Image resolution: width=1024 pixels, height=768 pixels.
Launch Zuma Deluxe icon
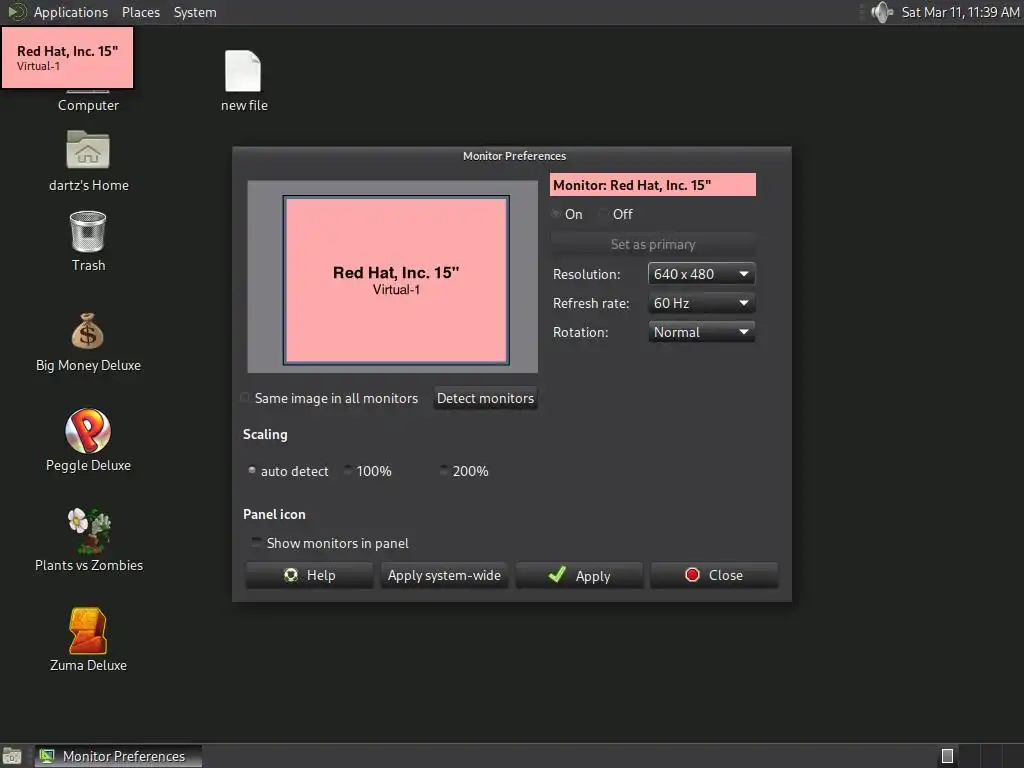tap(88, 630)
